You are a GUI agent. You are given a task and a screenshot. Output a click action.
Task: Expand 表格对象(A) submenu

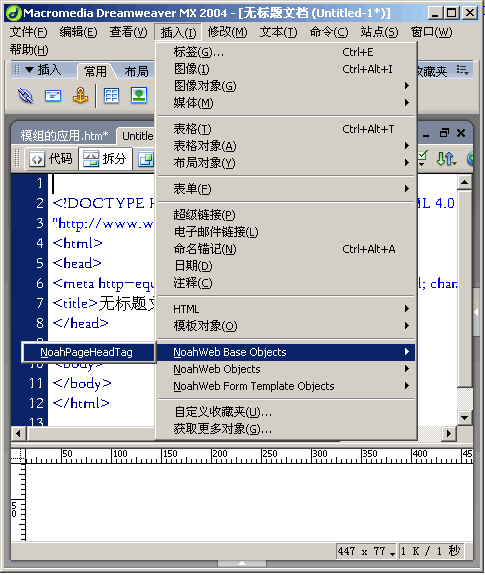[287, 146]
